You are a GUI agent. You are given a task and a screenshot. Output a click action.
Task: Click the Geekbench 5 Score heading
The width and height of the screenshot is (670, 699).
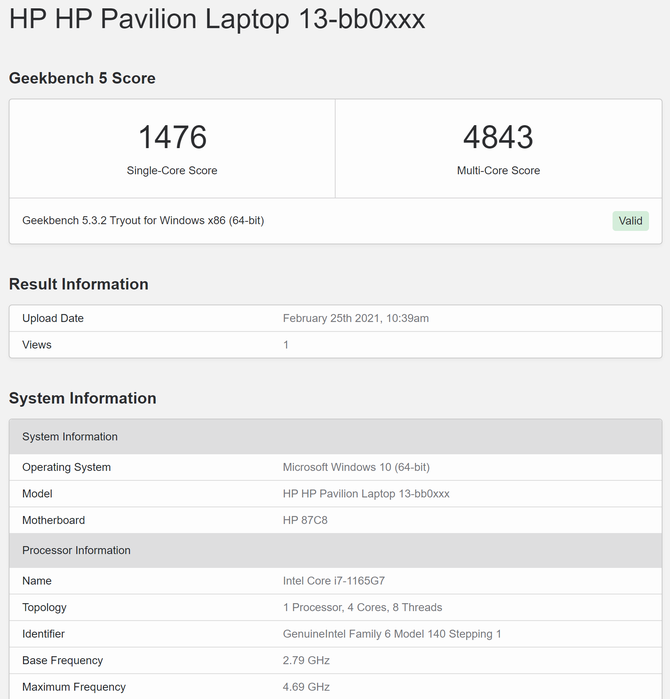tap(82, 78)
